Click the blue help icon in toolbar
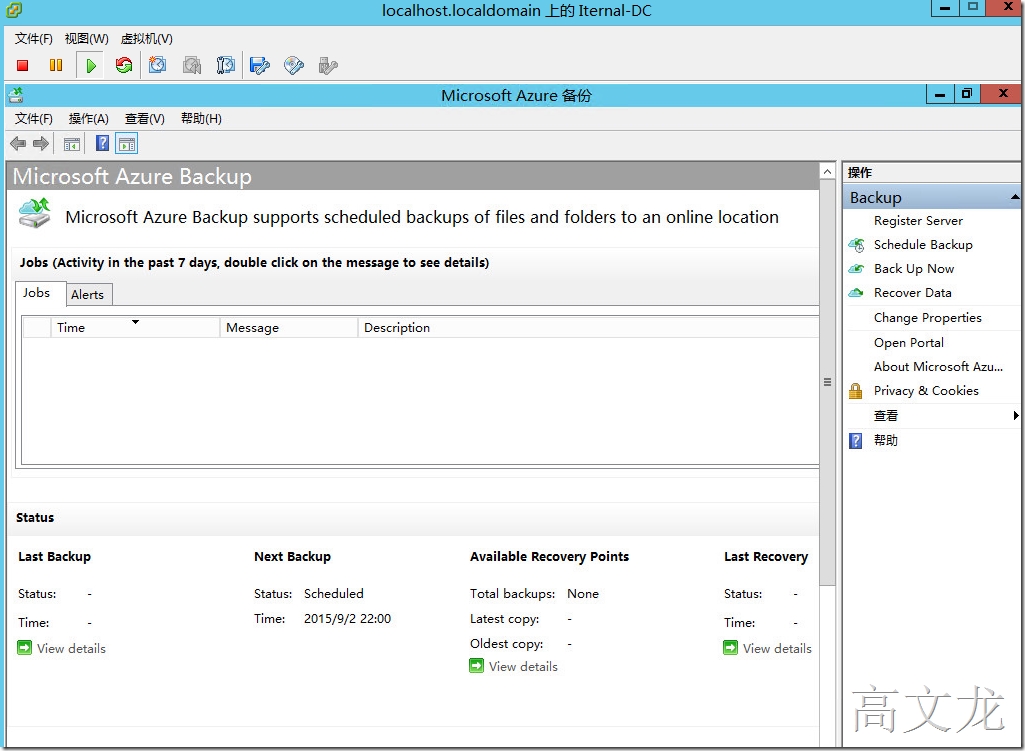This screenshot has height=751, width=1025. click(x=103, y=143)
